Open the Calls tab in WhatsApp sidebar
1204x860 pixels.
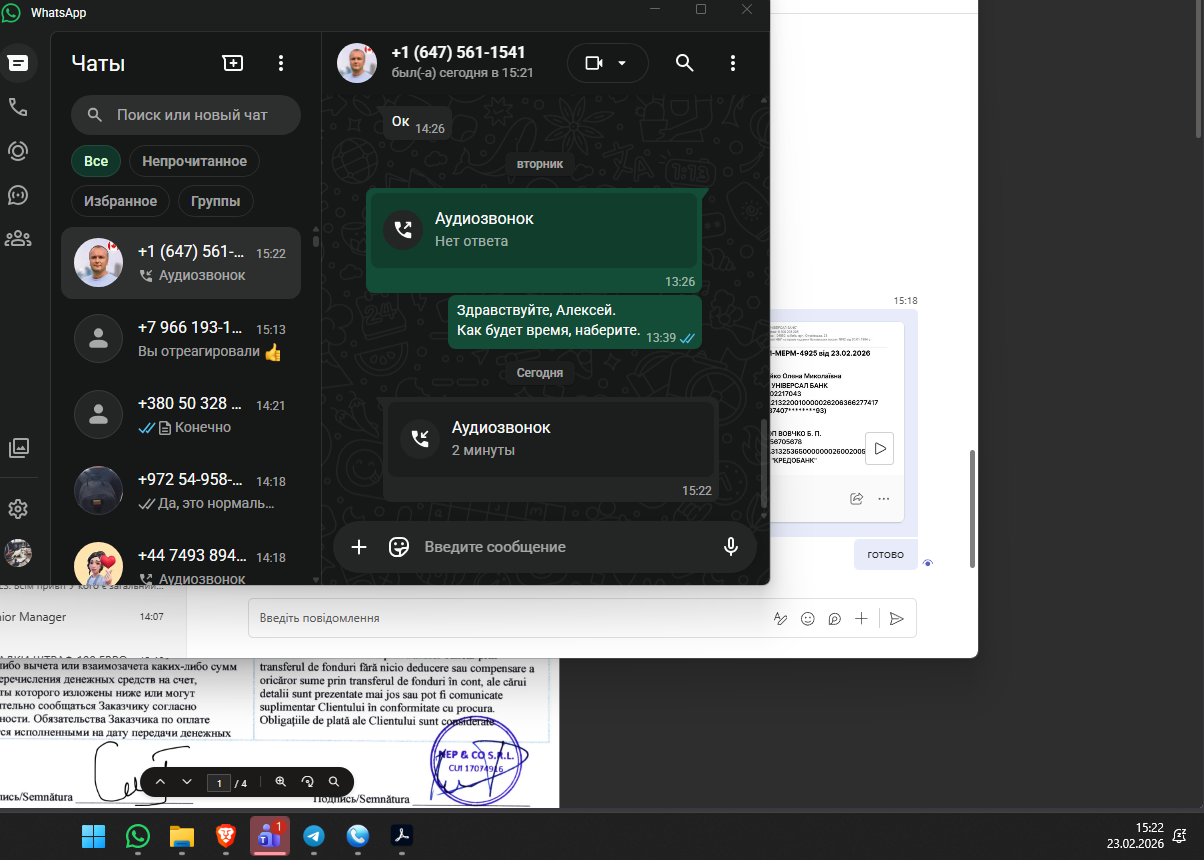click(x=17, y=107)
